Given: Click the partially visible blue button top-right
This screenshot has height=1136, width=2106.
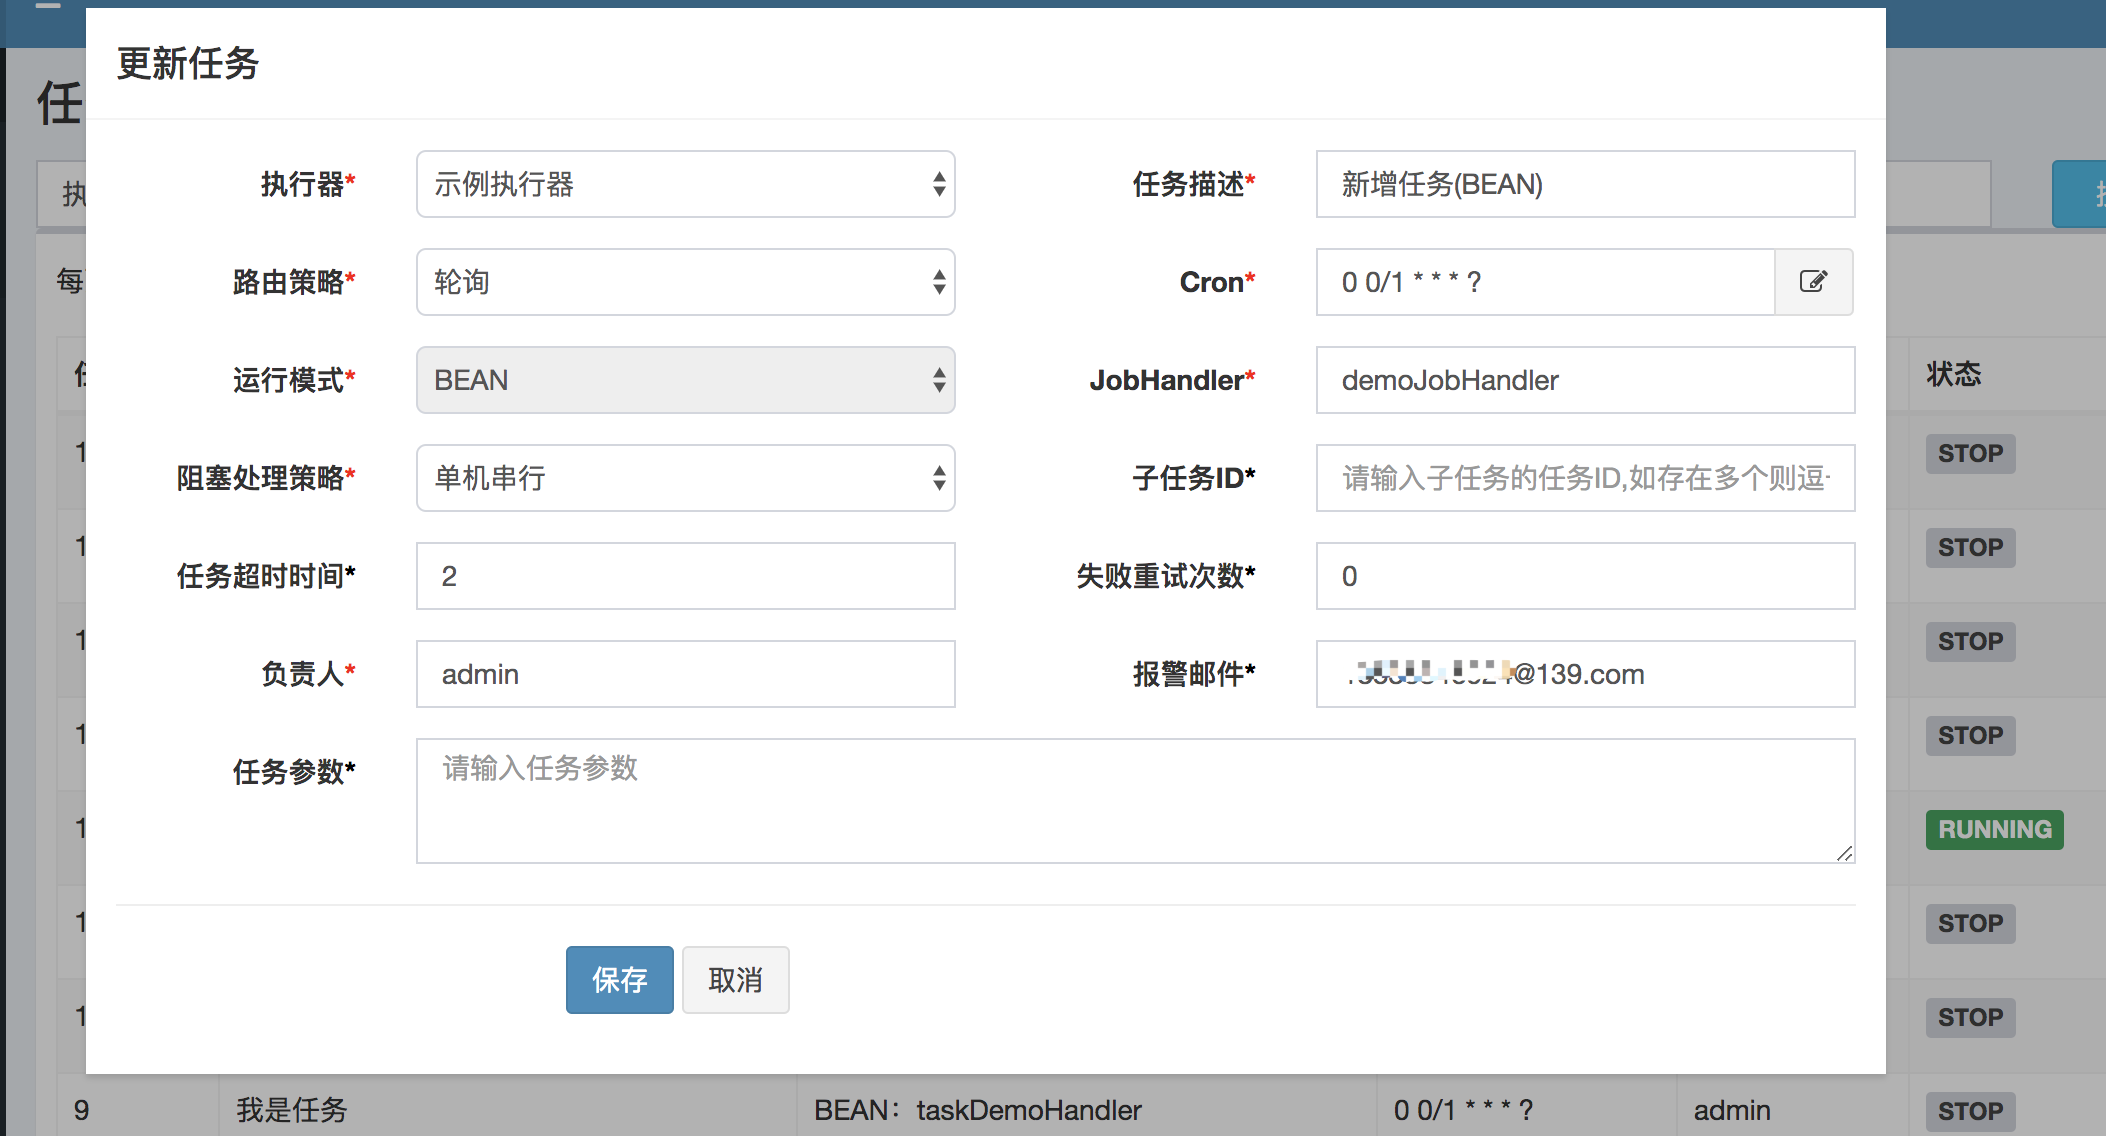Looking at the screenshot, I should tap(2085, 193).
